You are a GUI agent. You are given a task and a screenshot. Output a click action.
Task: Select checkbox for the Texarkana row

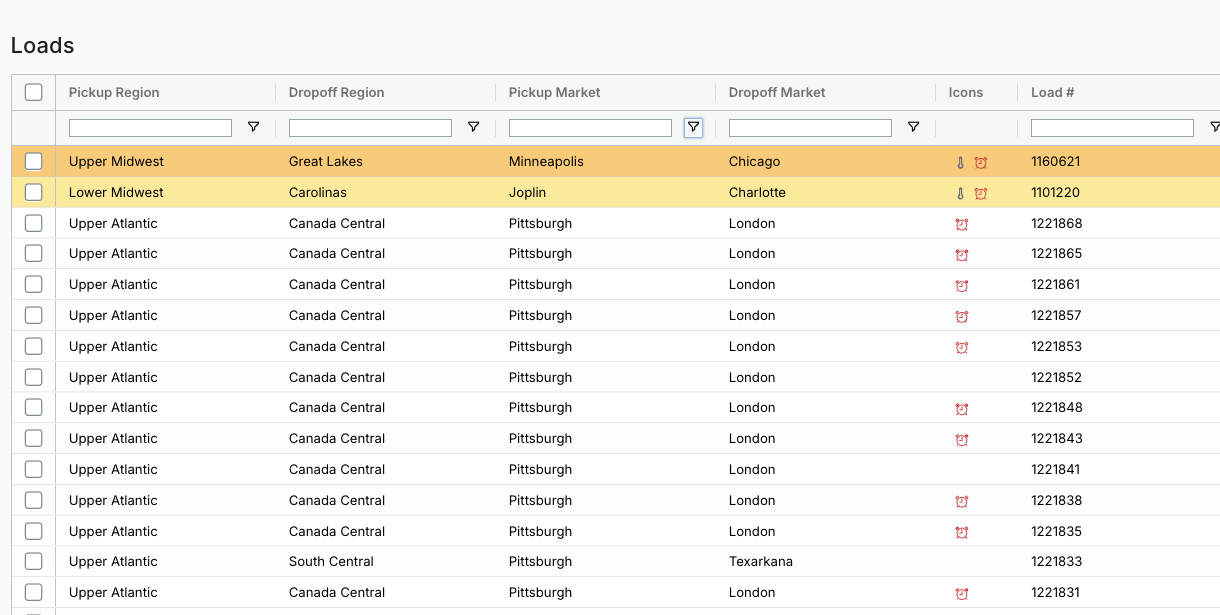pos(34,561)
